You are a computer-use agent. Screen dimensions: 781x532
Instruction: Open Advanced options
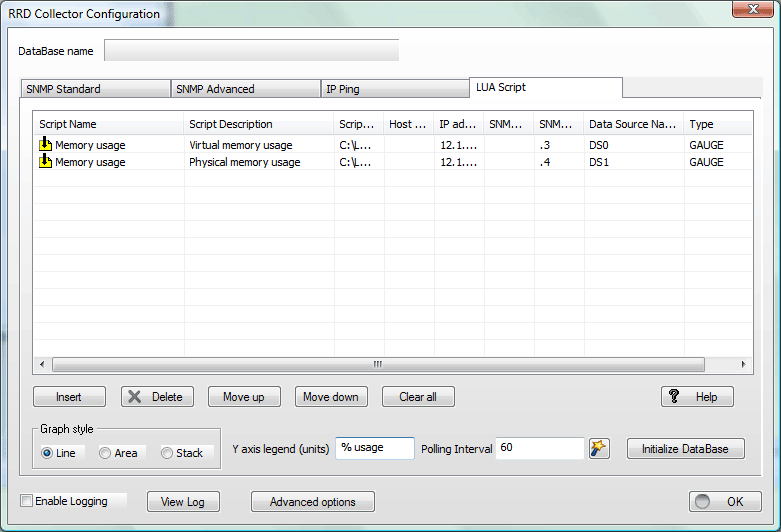pyautogui.click(x=313, y=502)
